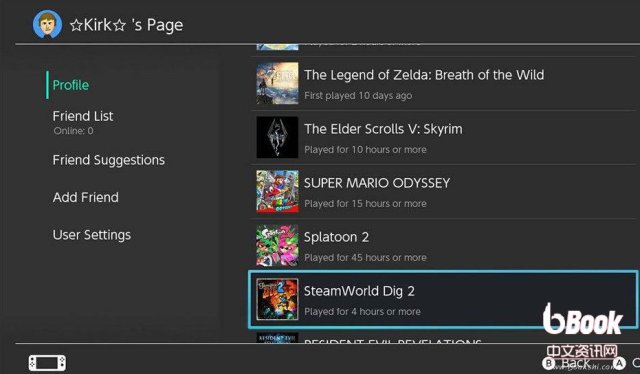The image size is (640, 374).
Task: Select the Splatoon 2 entry title
Action: [336, 237]
